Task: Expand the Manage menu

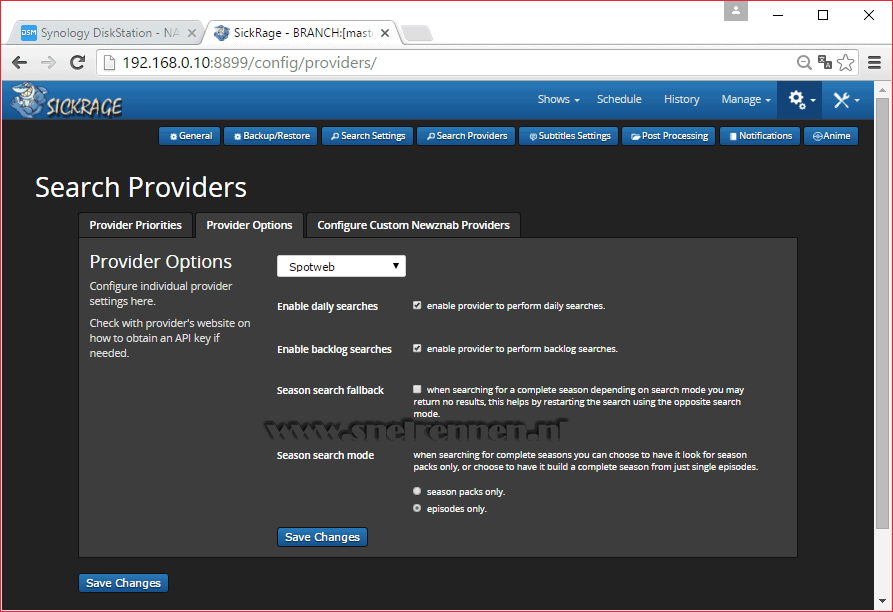Action: tap(745, 99)
